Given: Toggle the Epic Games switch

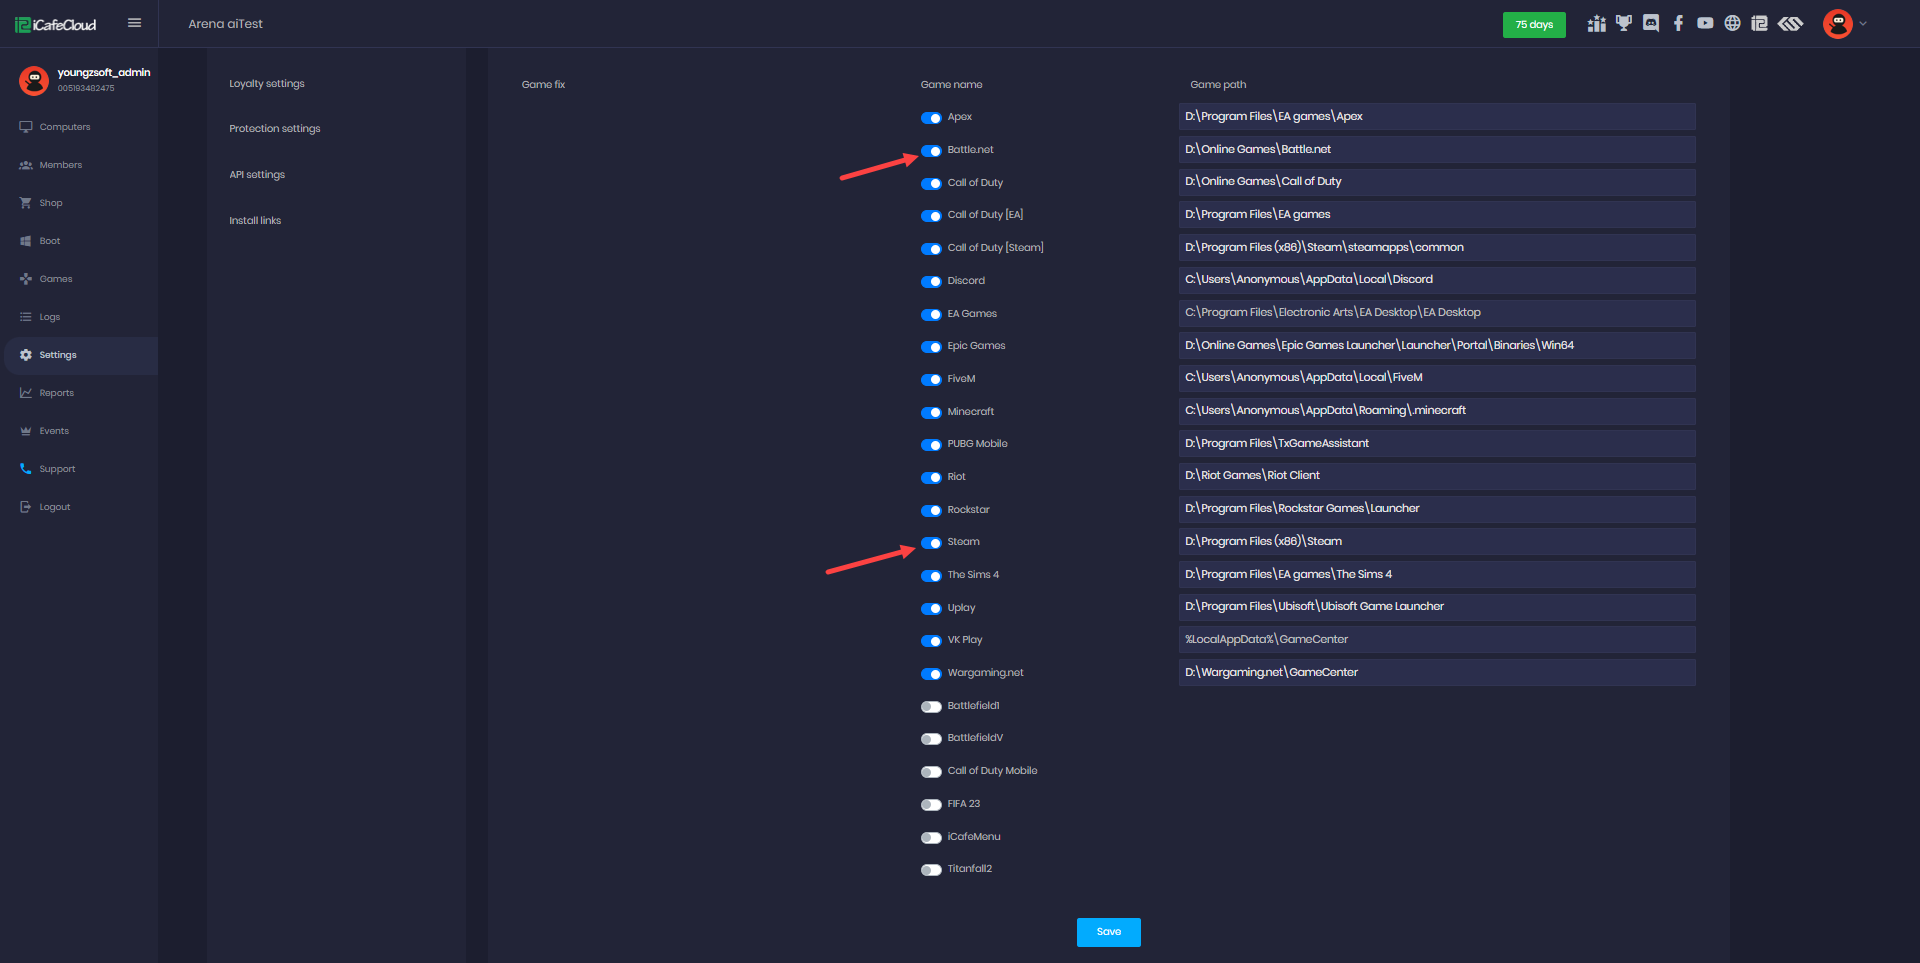Looking at the screenshot, I should (x=931, y=347).
